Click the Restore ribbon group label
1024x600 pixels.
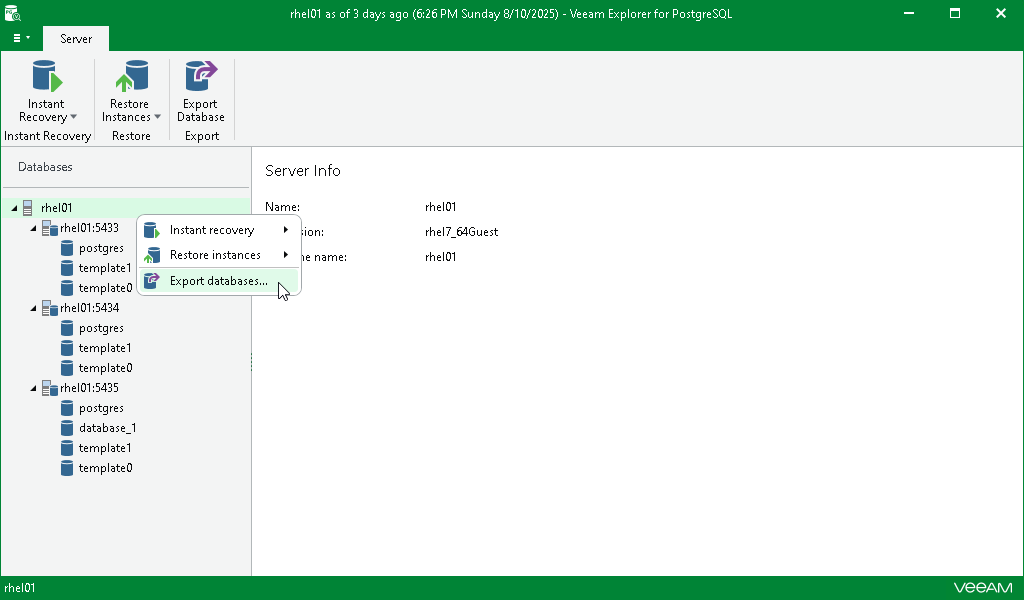[131, 136]
